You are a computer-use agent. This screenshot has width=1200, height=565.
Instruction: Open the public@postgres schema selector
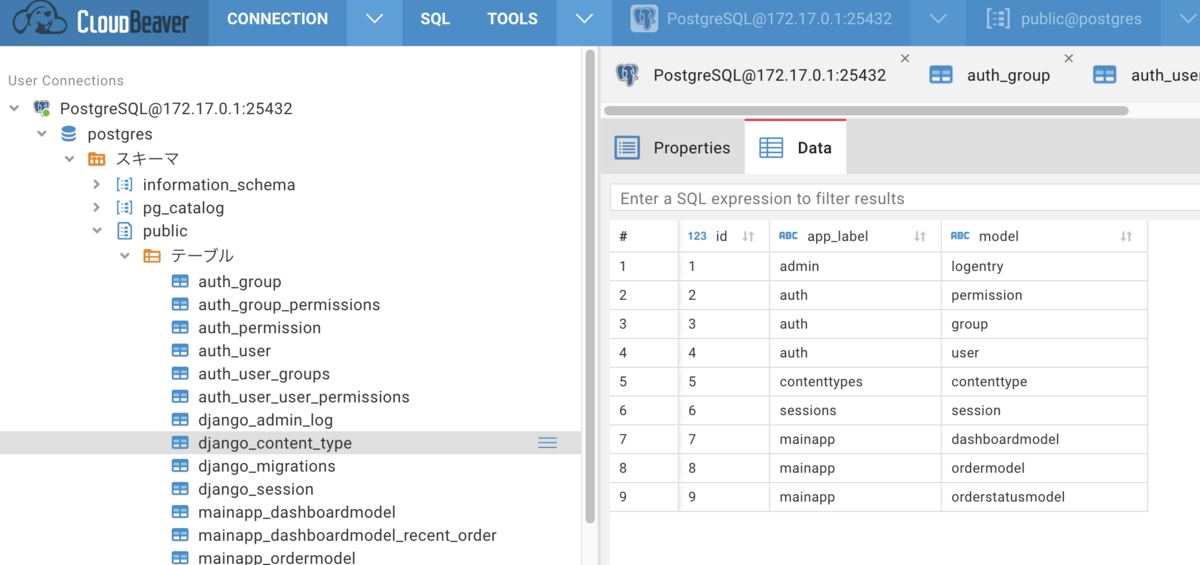(1063, 19)
